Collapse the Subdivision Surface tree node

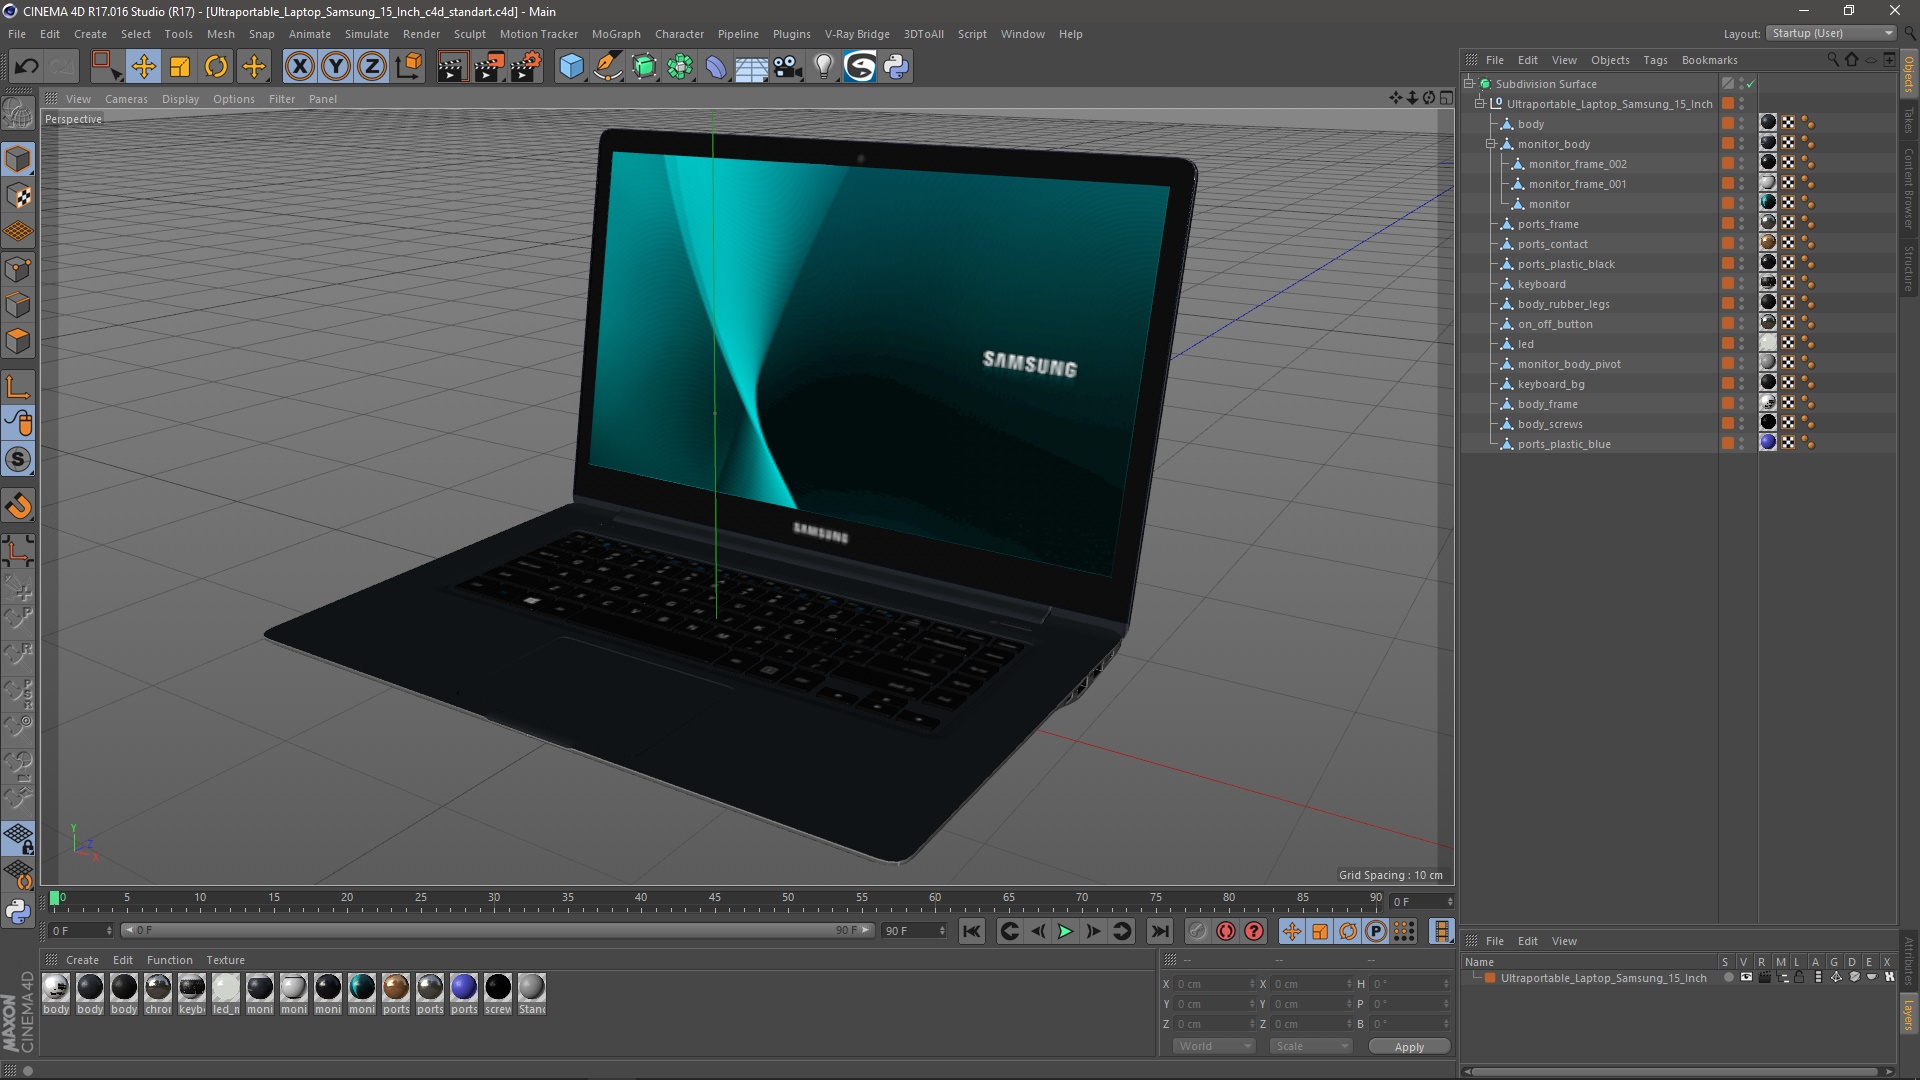click(x=1469, y=84)
